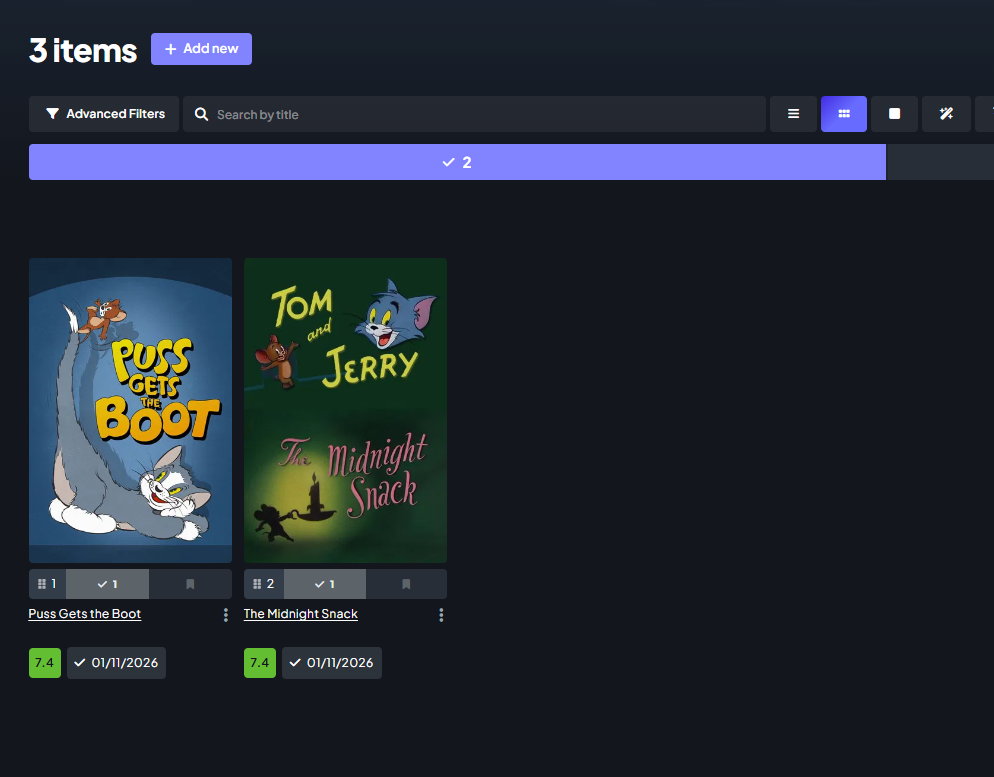Click order number 1 on Puss Gets the Boot
The image size is (994, 777).
[x=48, y=584]
